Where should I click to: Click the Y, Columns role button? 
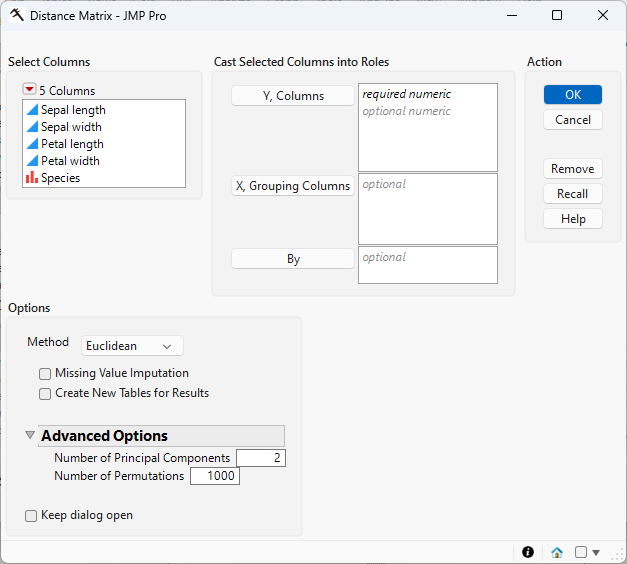click(293, 96)
